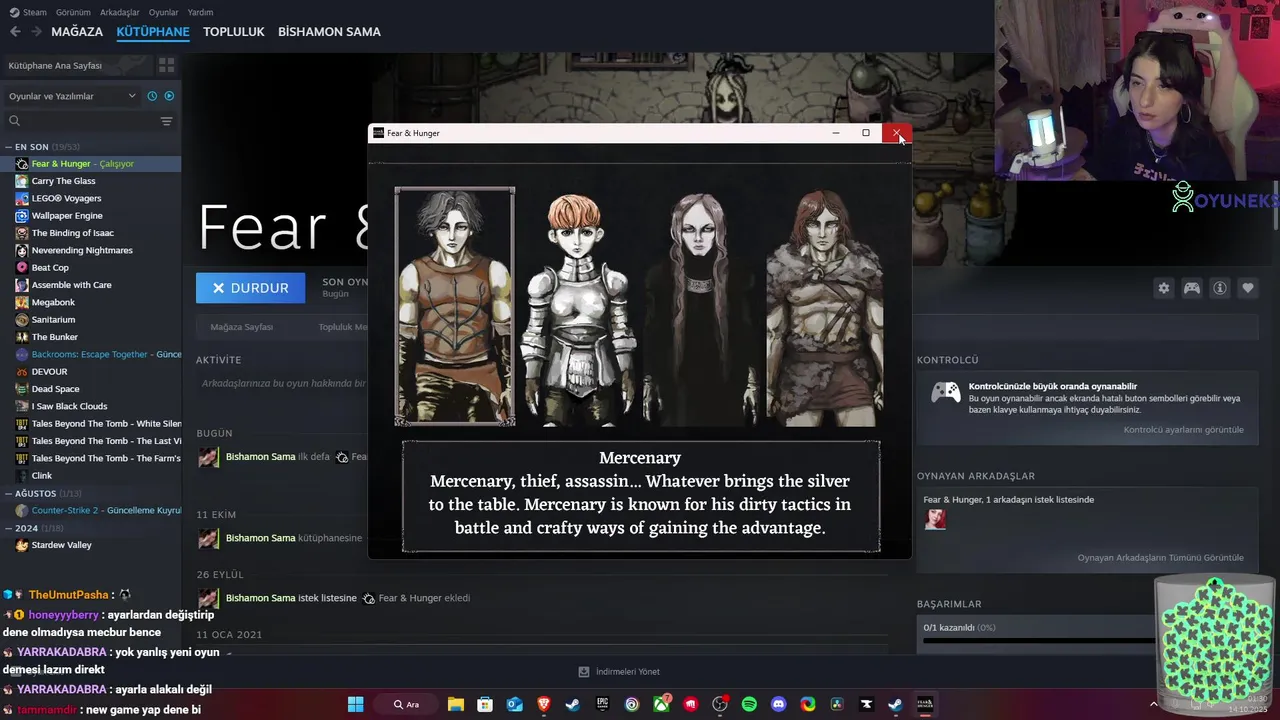Choose the long-haired Dark Priest portrait
This screenshot has height=720, width=1280.
tap(700, 308)
